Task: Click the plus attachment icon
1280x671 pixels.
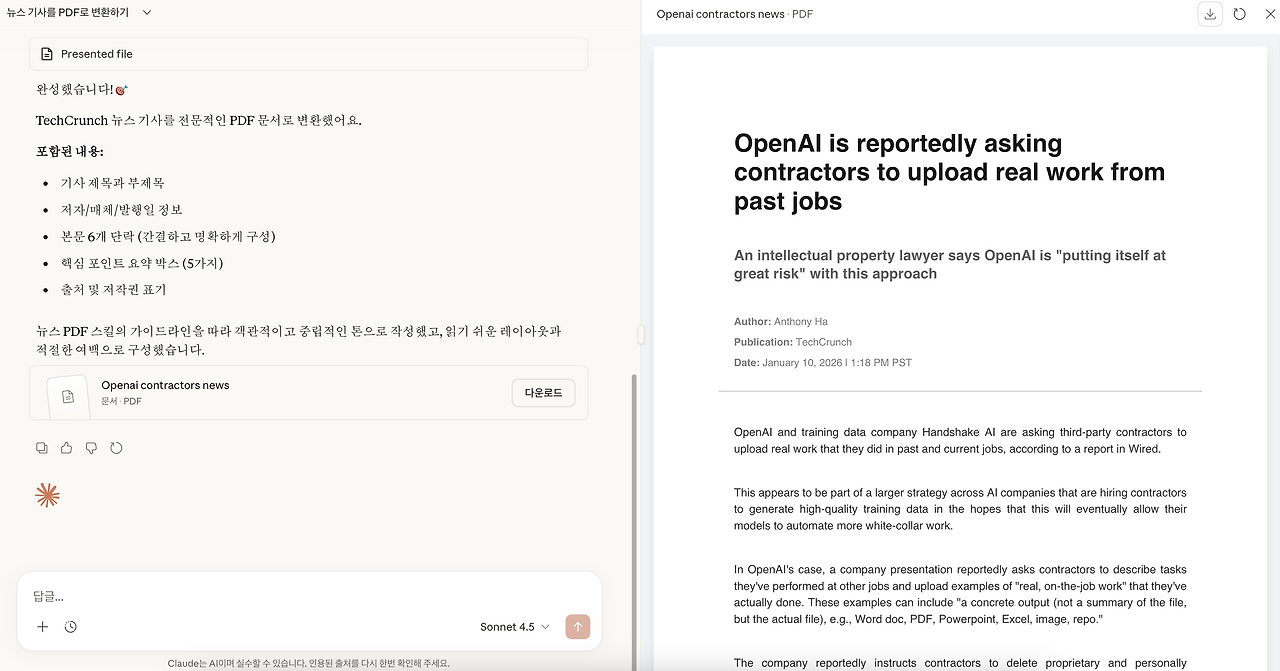Action: pos(42,627)
